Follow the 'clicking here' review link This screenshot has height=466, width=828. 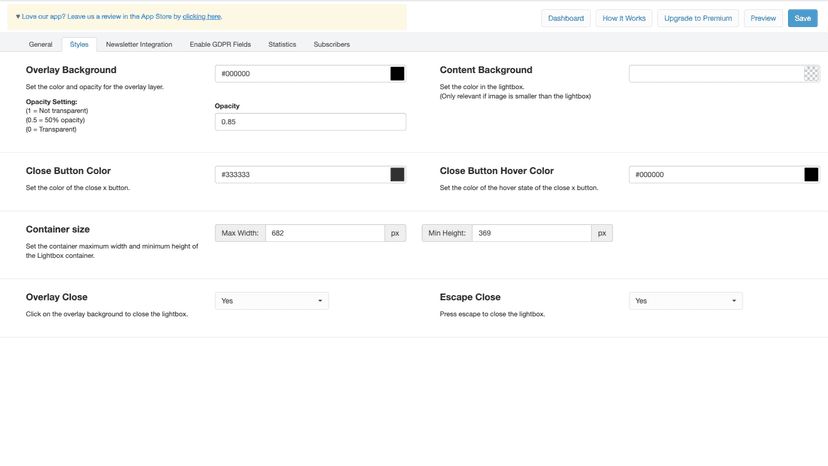[x=202, y=16]
